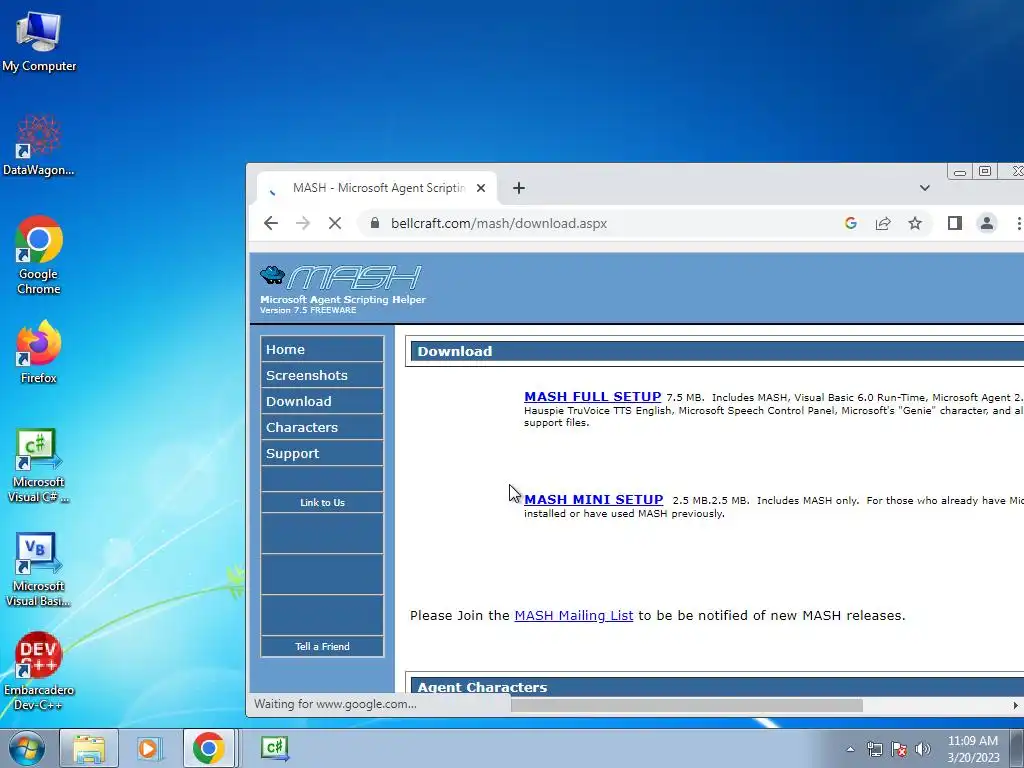Open the MASH Mailing List link

pyautogui.click(x=573, y=615)
